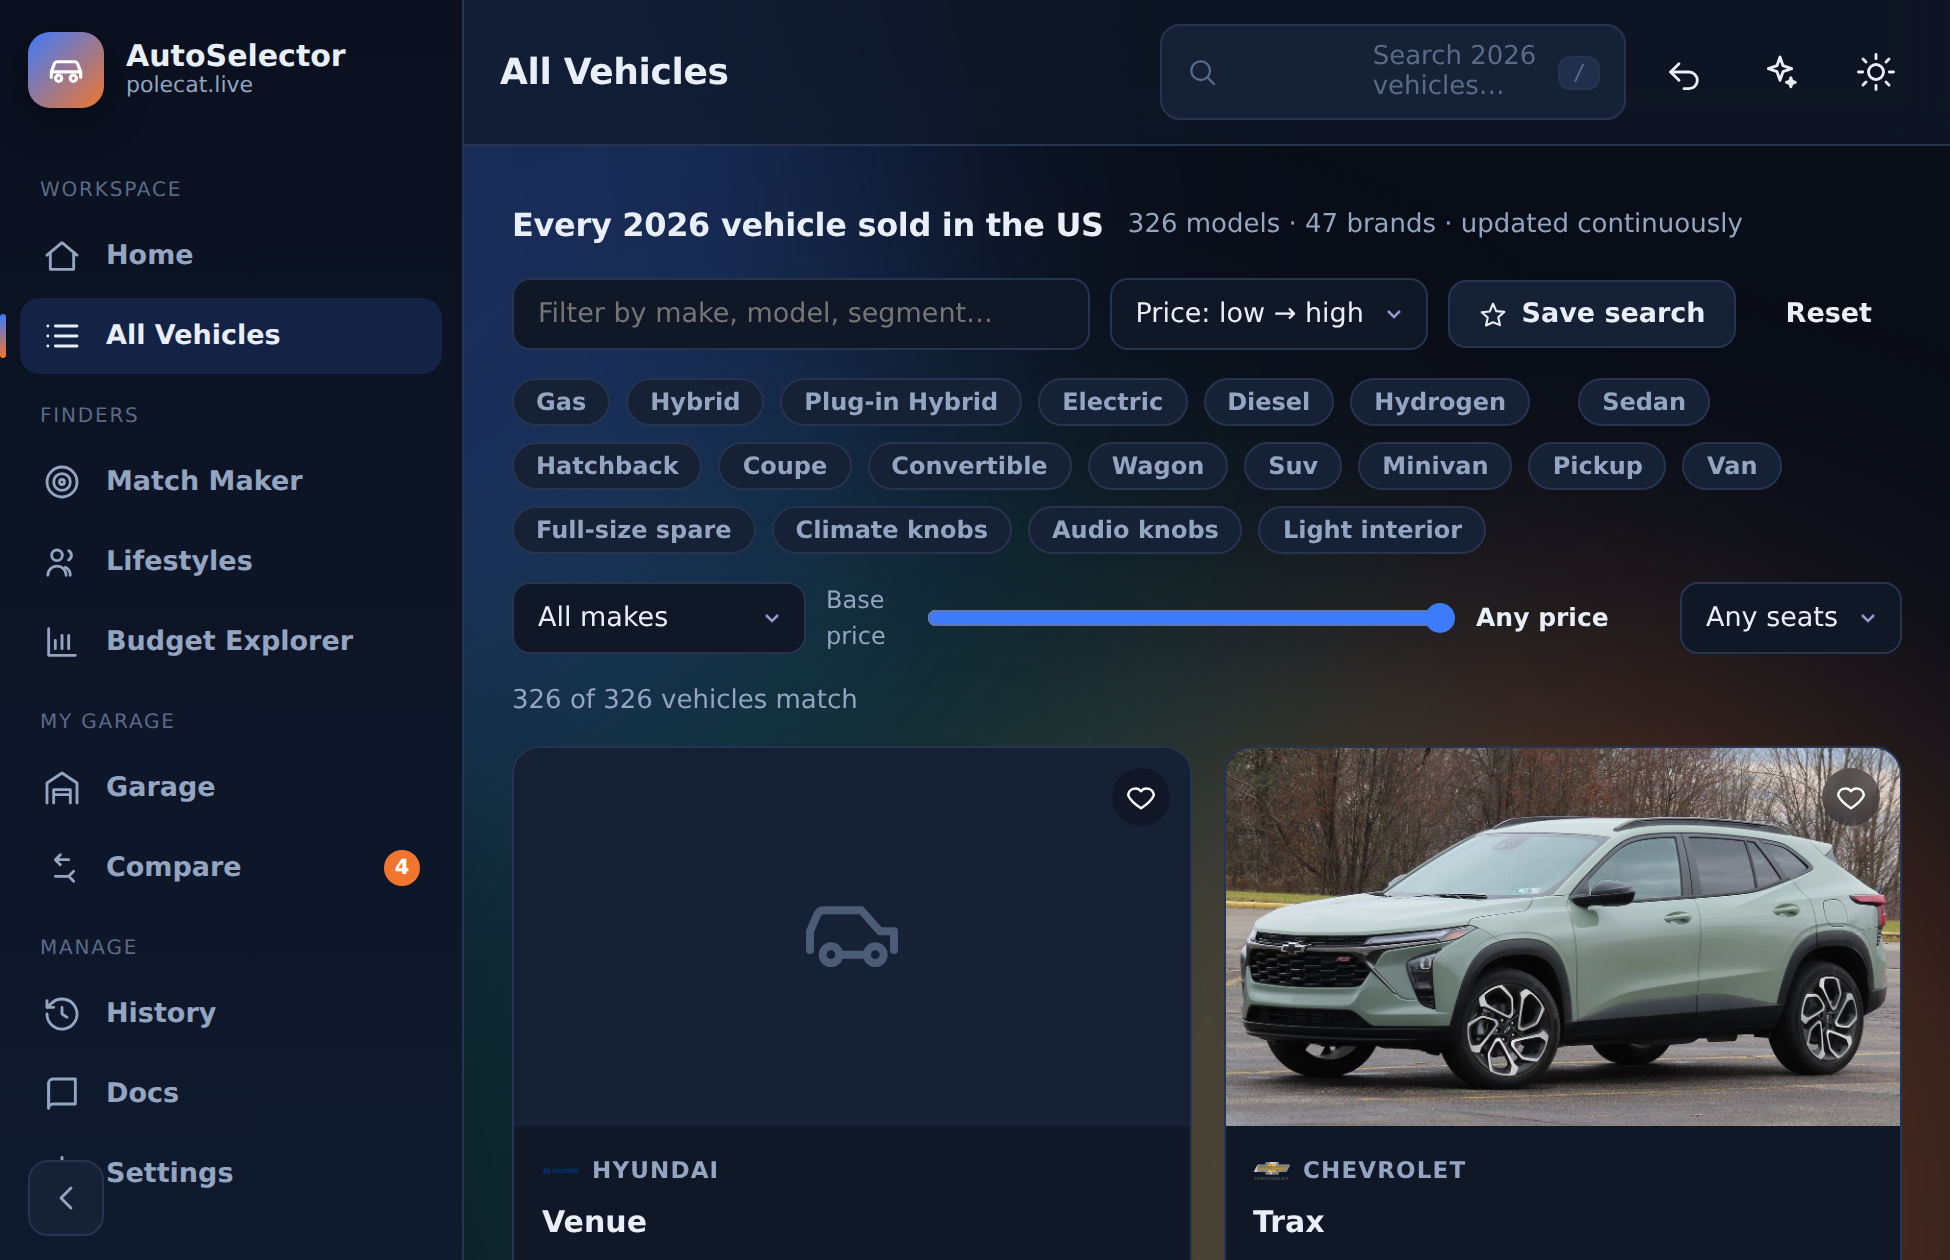The width and height of the screenshot is (1950, 1260).
Task: Click the magnifier icon in search bar
Action: tap(1203, 72)
